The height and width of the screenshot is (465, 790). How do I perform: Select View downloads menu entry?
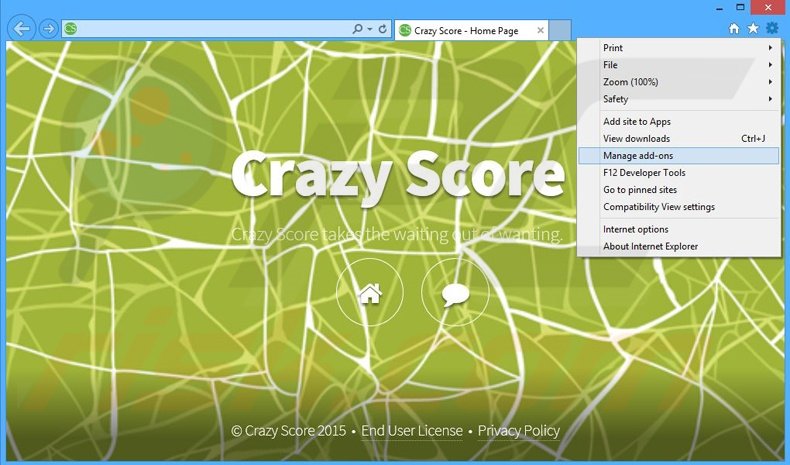click(678, 139)
